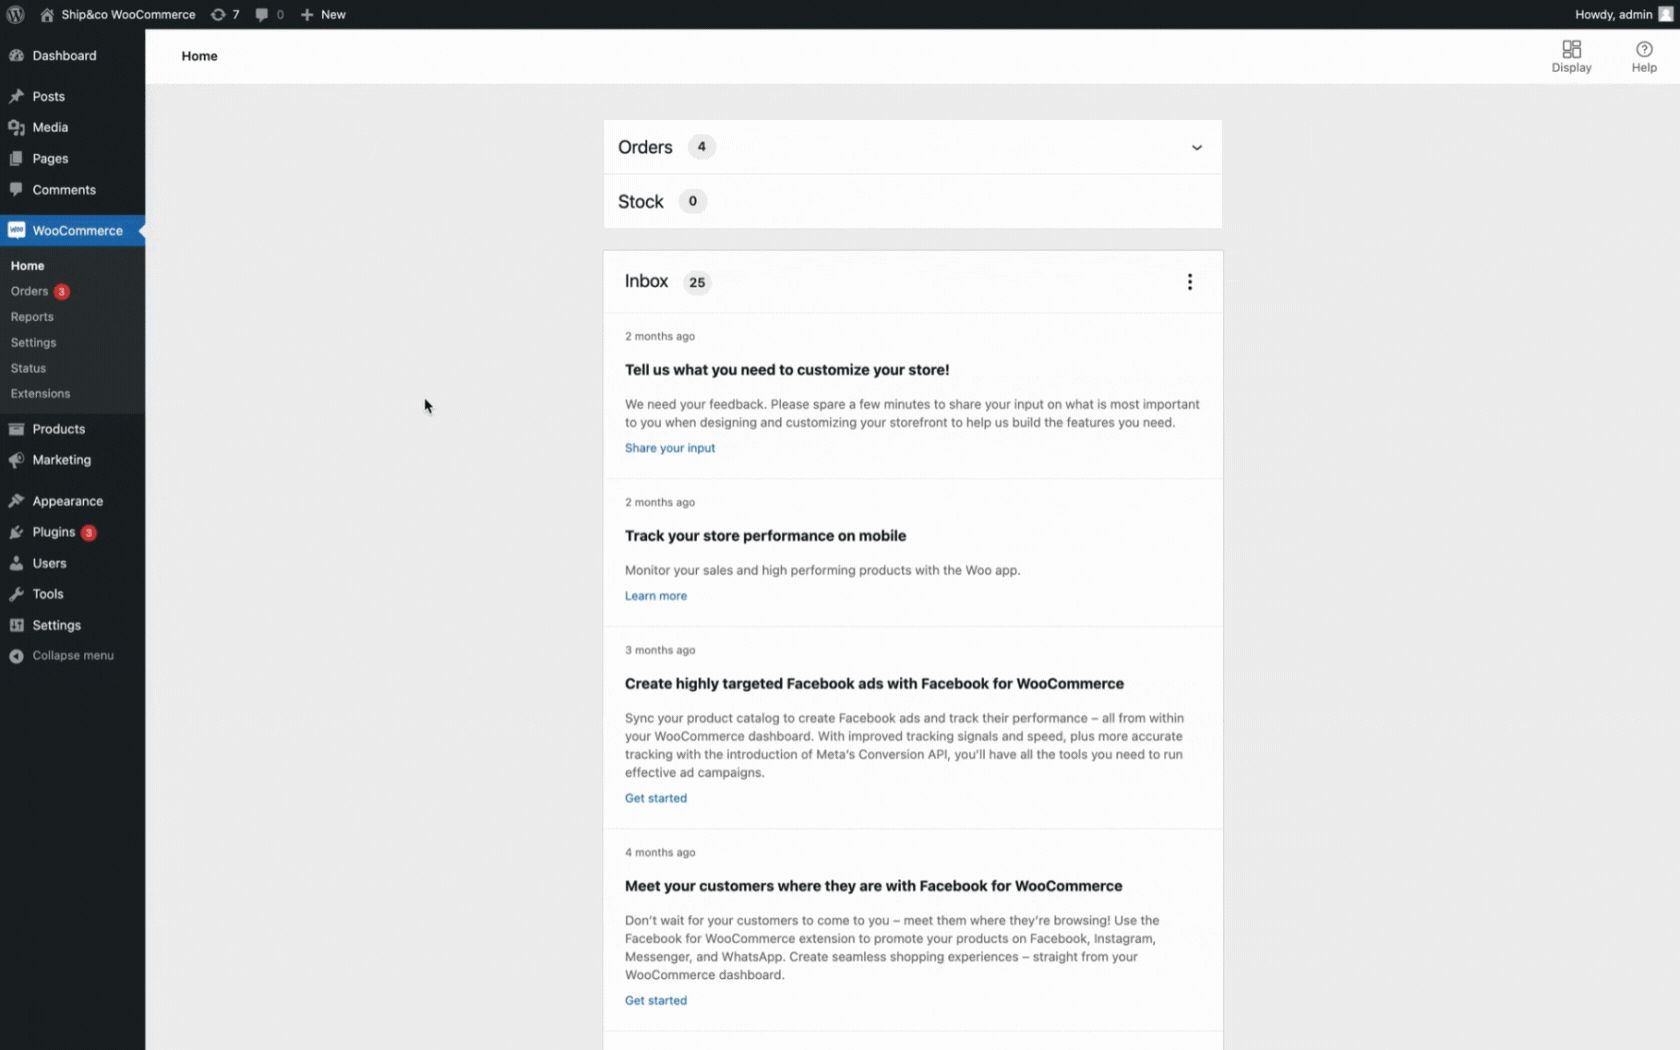
Task: Click the Comments icon in sidebar
Action: pyautogui.click(x=16, y=189)
